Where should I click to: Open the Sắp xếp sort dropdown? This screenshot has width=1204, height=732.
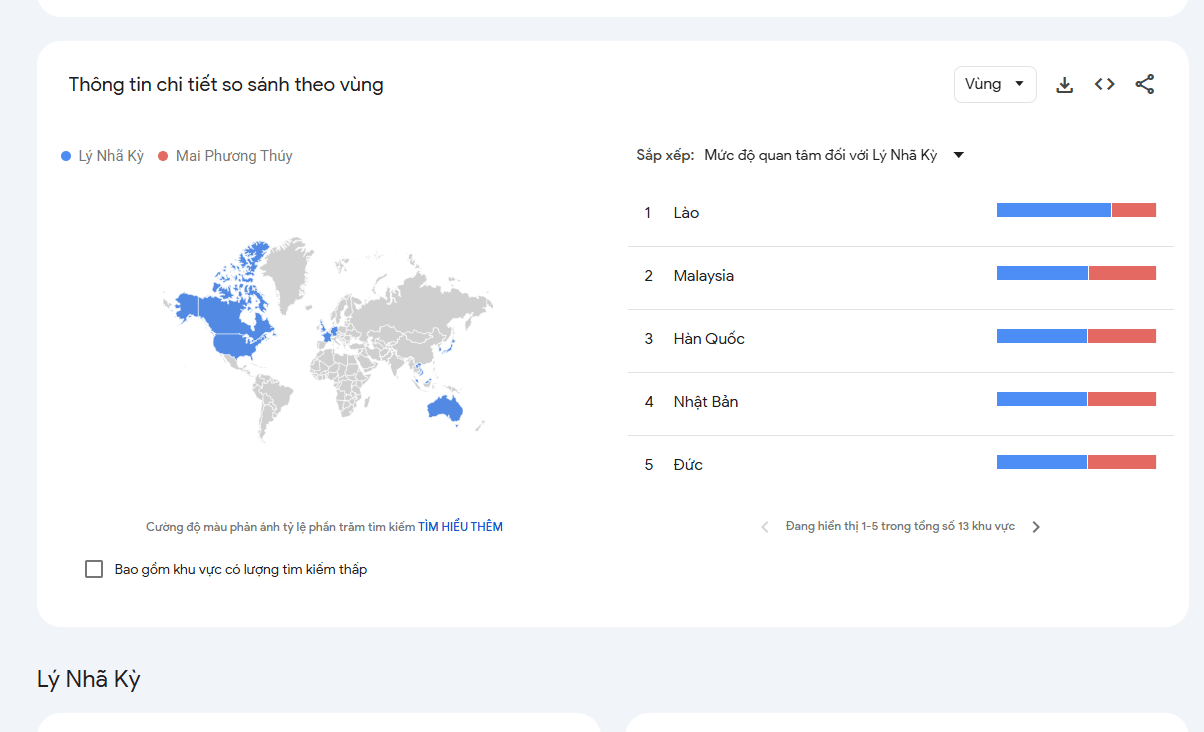tap(833, 155)
